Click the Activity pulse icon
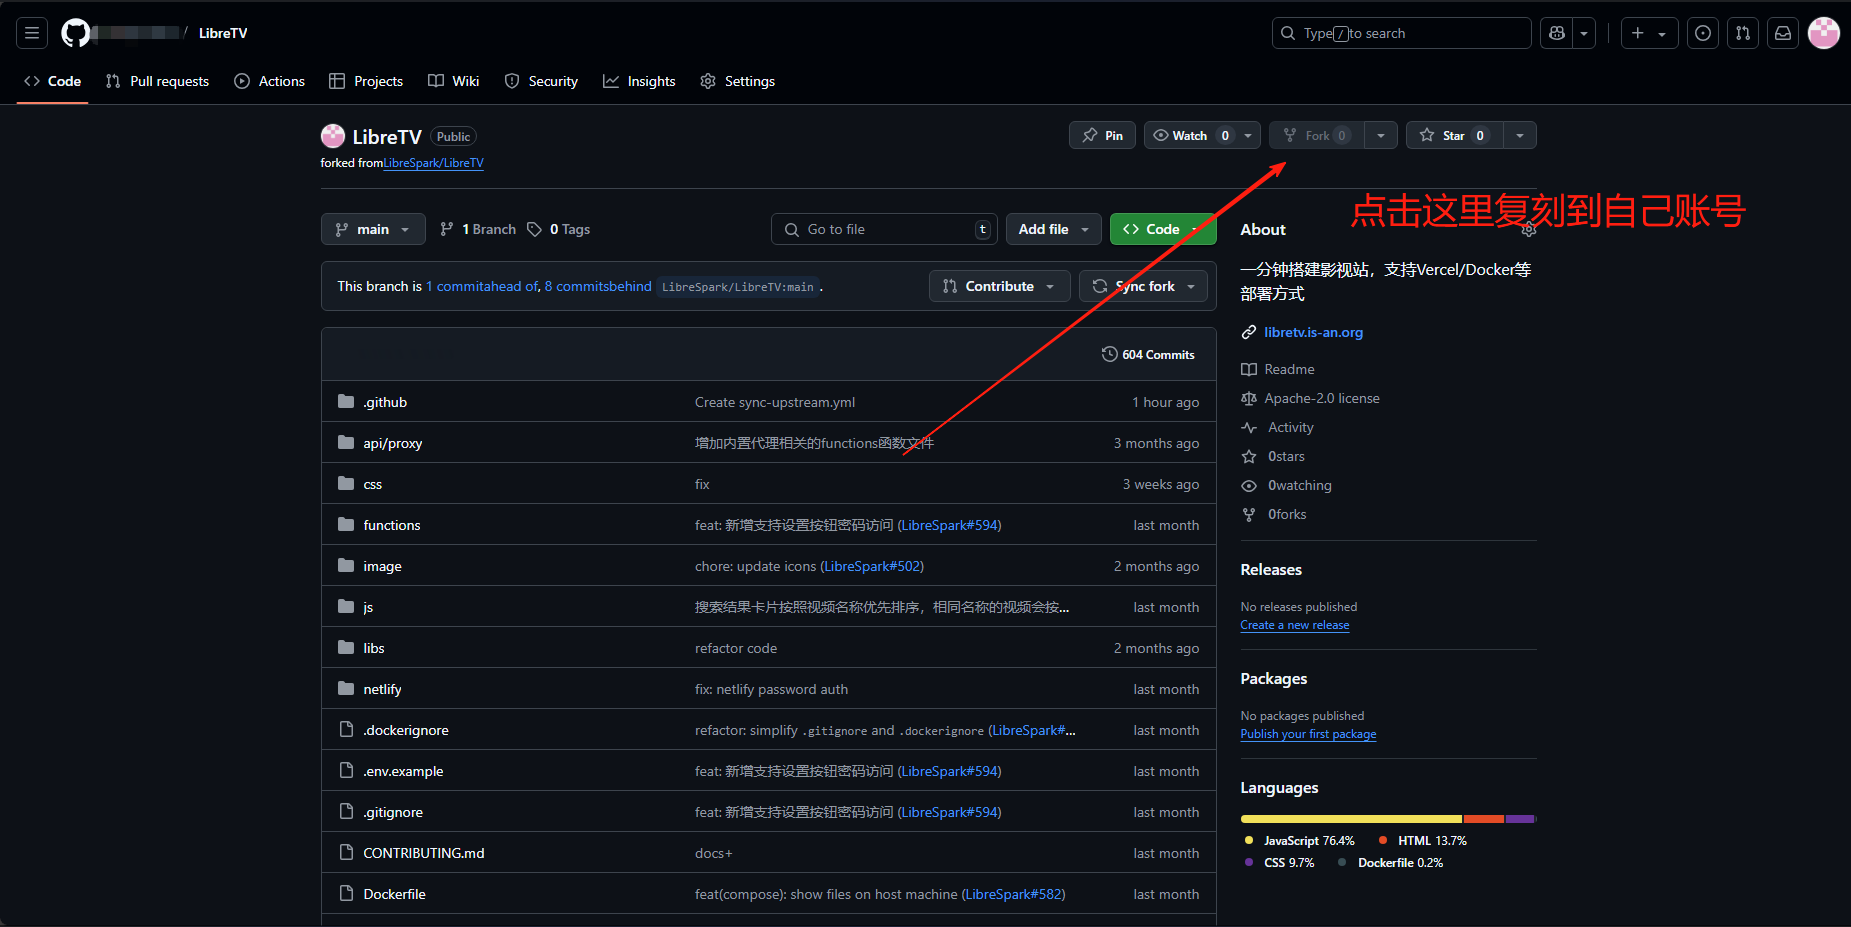Viewport: 1851px width, 927px height. [x=1249, y=427]
